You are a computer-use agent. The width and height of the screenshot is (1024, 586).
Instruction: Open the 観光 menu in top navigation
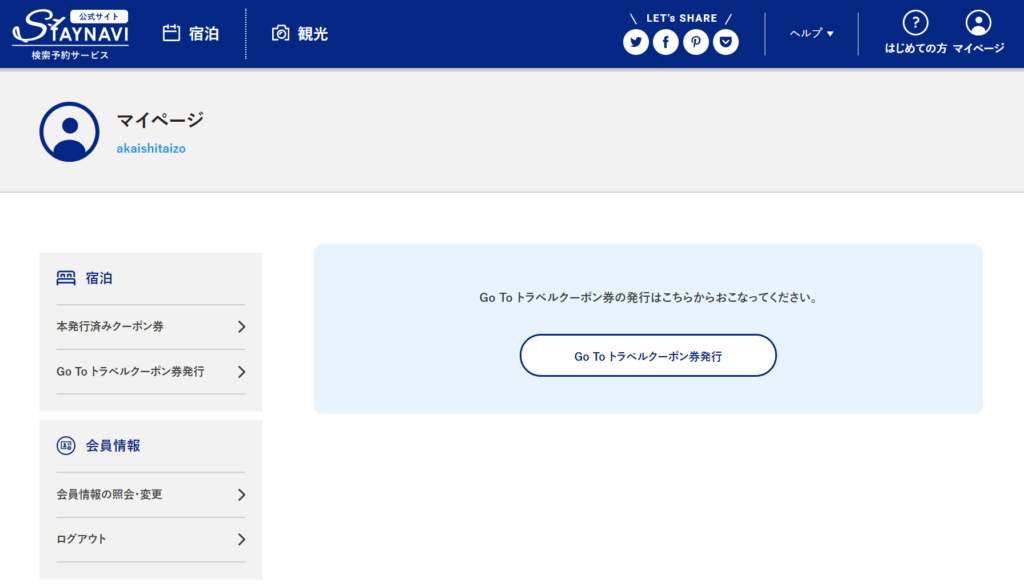pos(300,34)
